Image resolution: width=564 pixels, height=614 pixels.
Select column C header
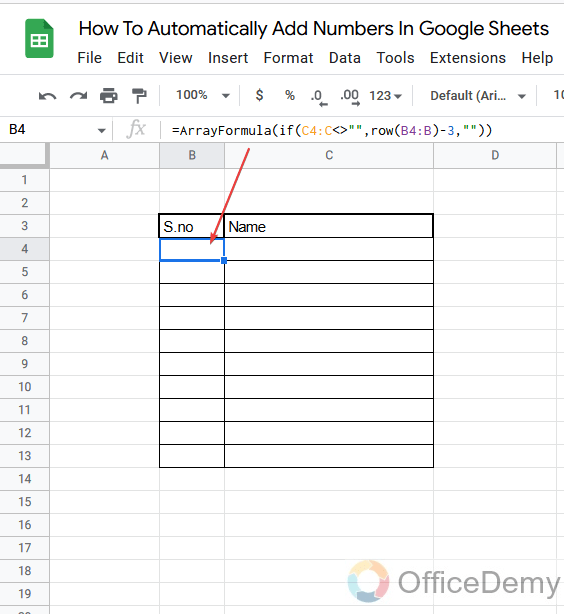(x=329, y=155)
